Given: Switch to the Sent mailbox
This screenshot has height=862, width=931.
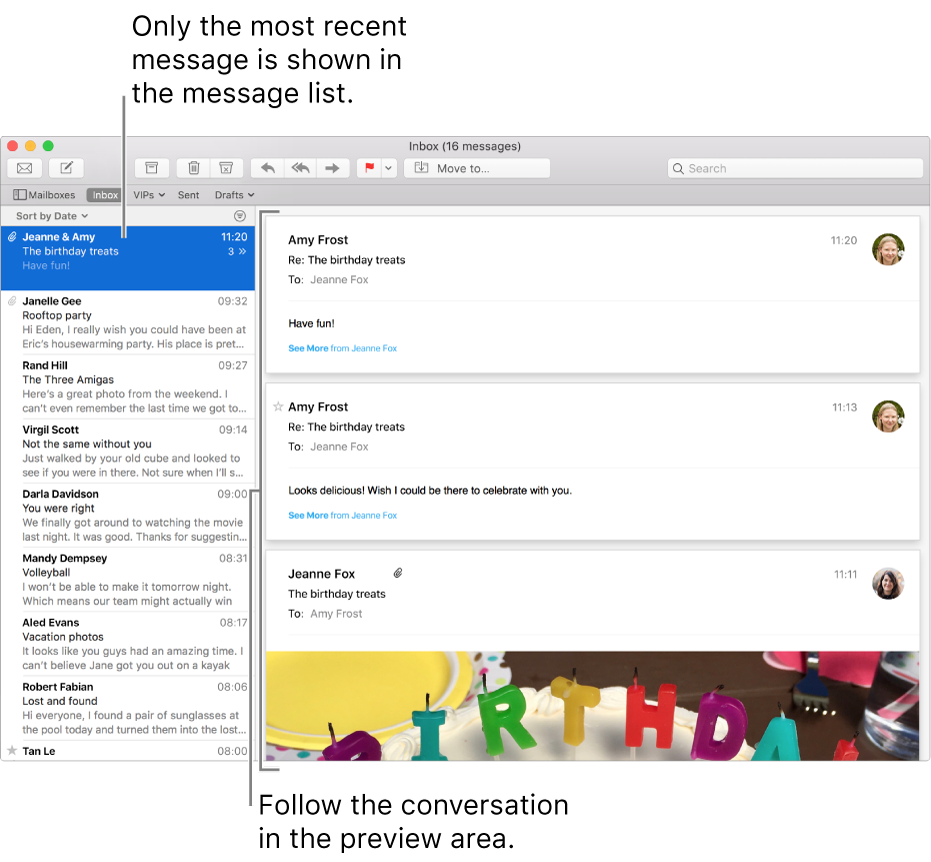Looking at the screenshot, I should coord(188,194).
